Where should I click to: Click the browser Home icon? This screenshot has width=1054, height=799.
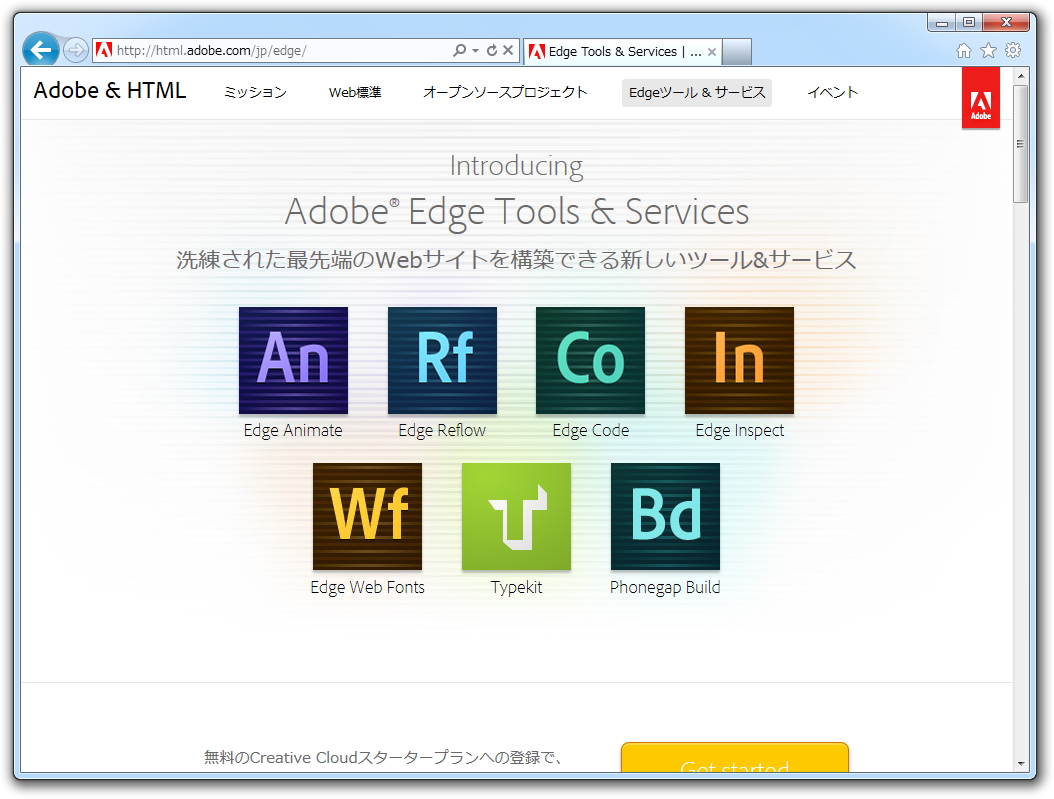(962, 49)
